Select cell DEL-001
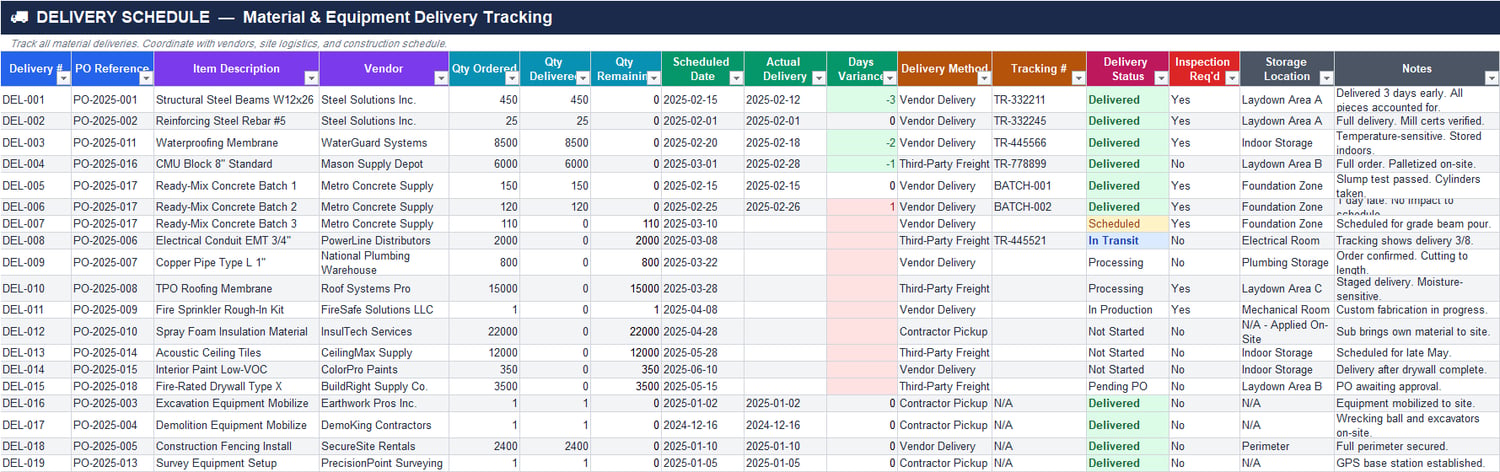 (35, 100)
